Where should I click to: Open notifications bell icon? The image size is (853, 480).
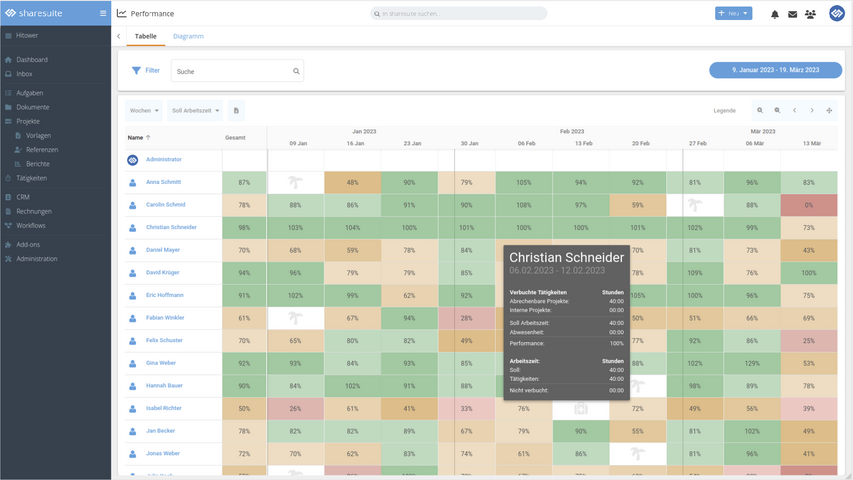coord(774,14)
